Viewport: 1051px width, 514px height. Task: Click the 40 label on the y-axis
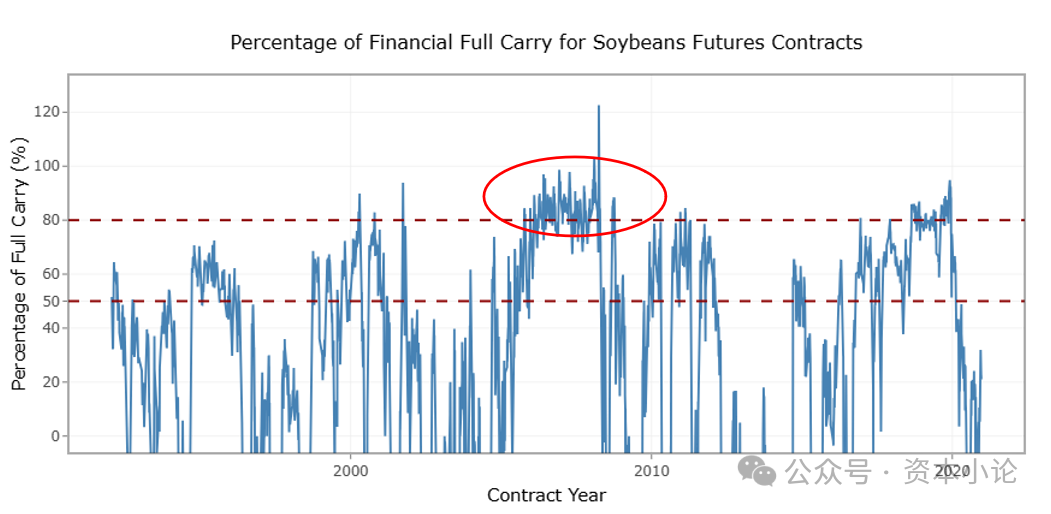point(52,328)
